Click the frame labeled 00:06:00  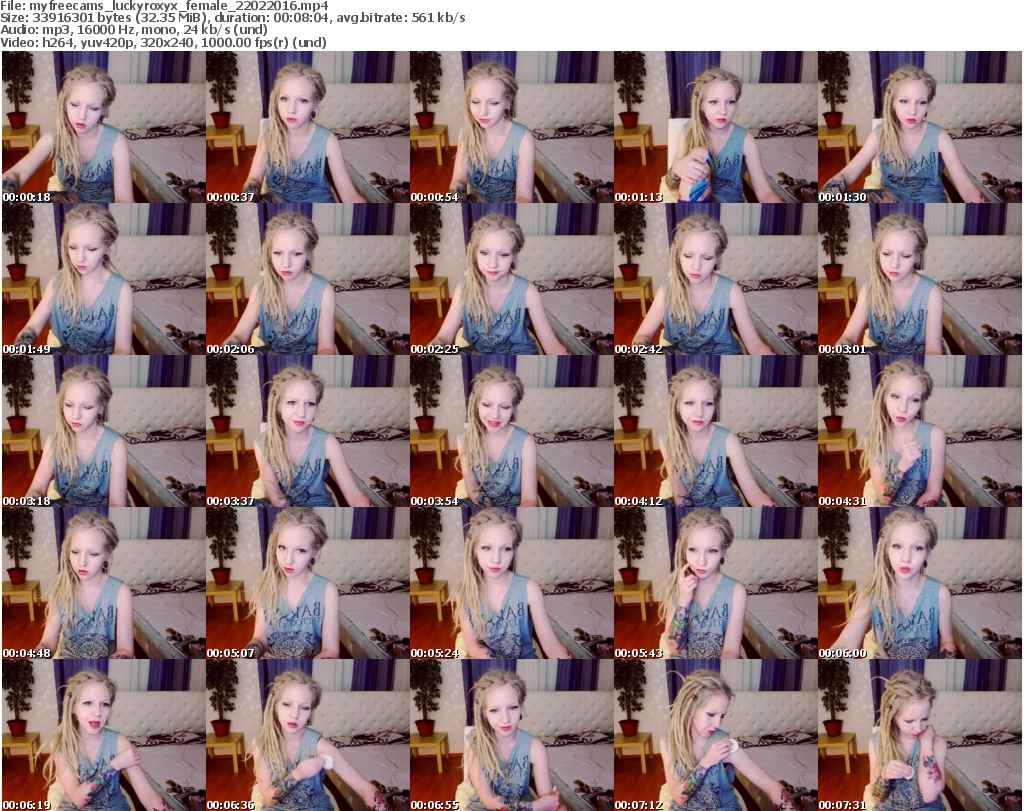[920, 584]
